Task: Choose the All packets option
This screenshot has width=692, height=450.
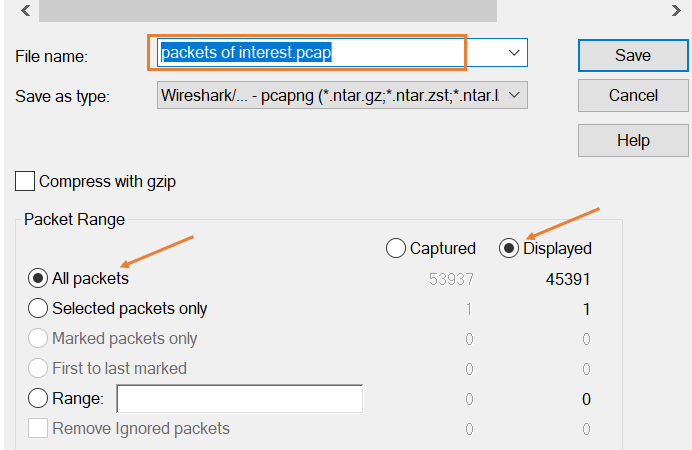Action: click(x=38, y=278)
